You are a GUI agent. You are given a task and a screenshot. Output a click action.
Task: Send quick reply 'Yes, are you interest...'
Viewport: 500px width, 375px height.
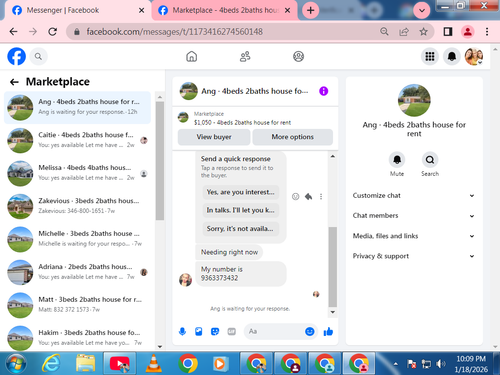(240, 192)
